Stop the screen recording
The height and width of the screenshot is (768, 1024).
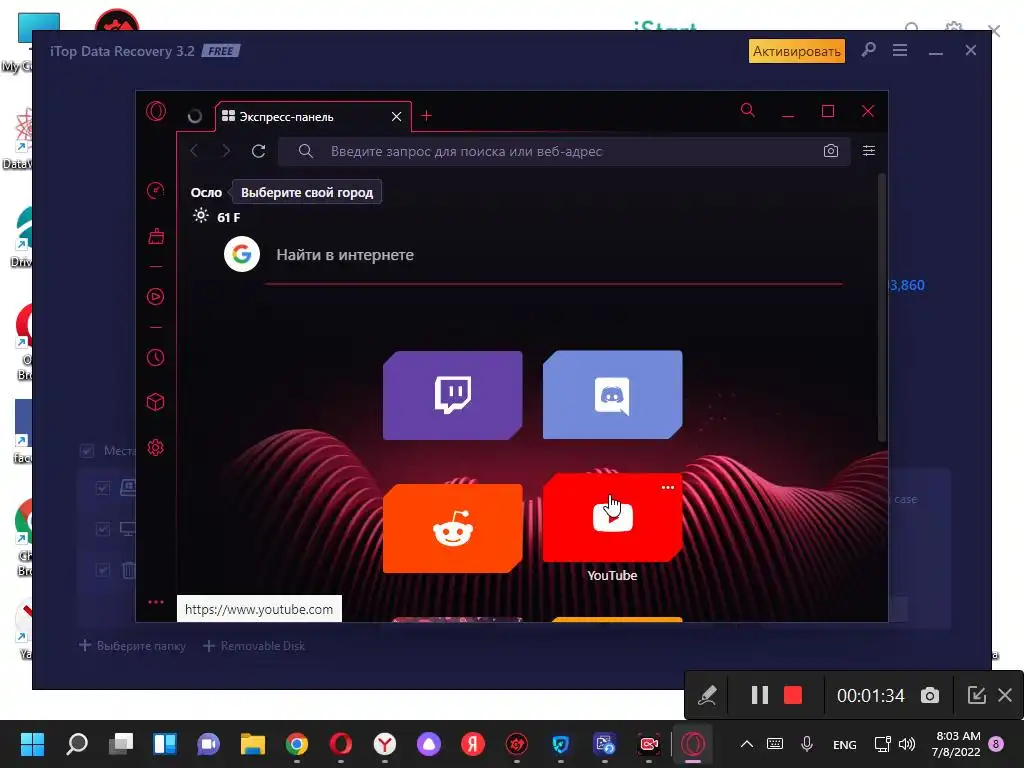click(793, 695)
